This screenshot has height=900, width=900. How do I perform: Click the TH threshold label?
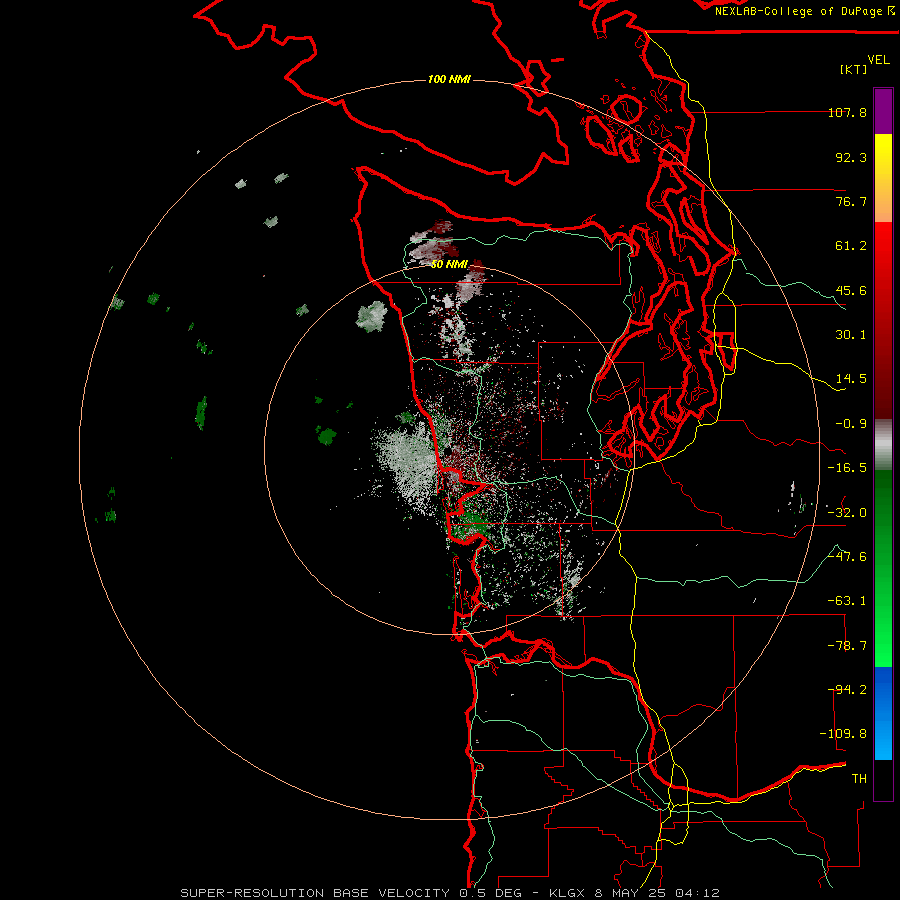click(859, 779)
